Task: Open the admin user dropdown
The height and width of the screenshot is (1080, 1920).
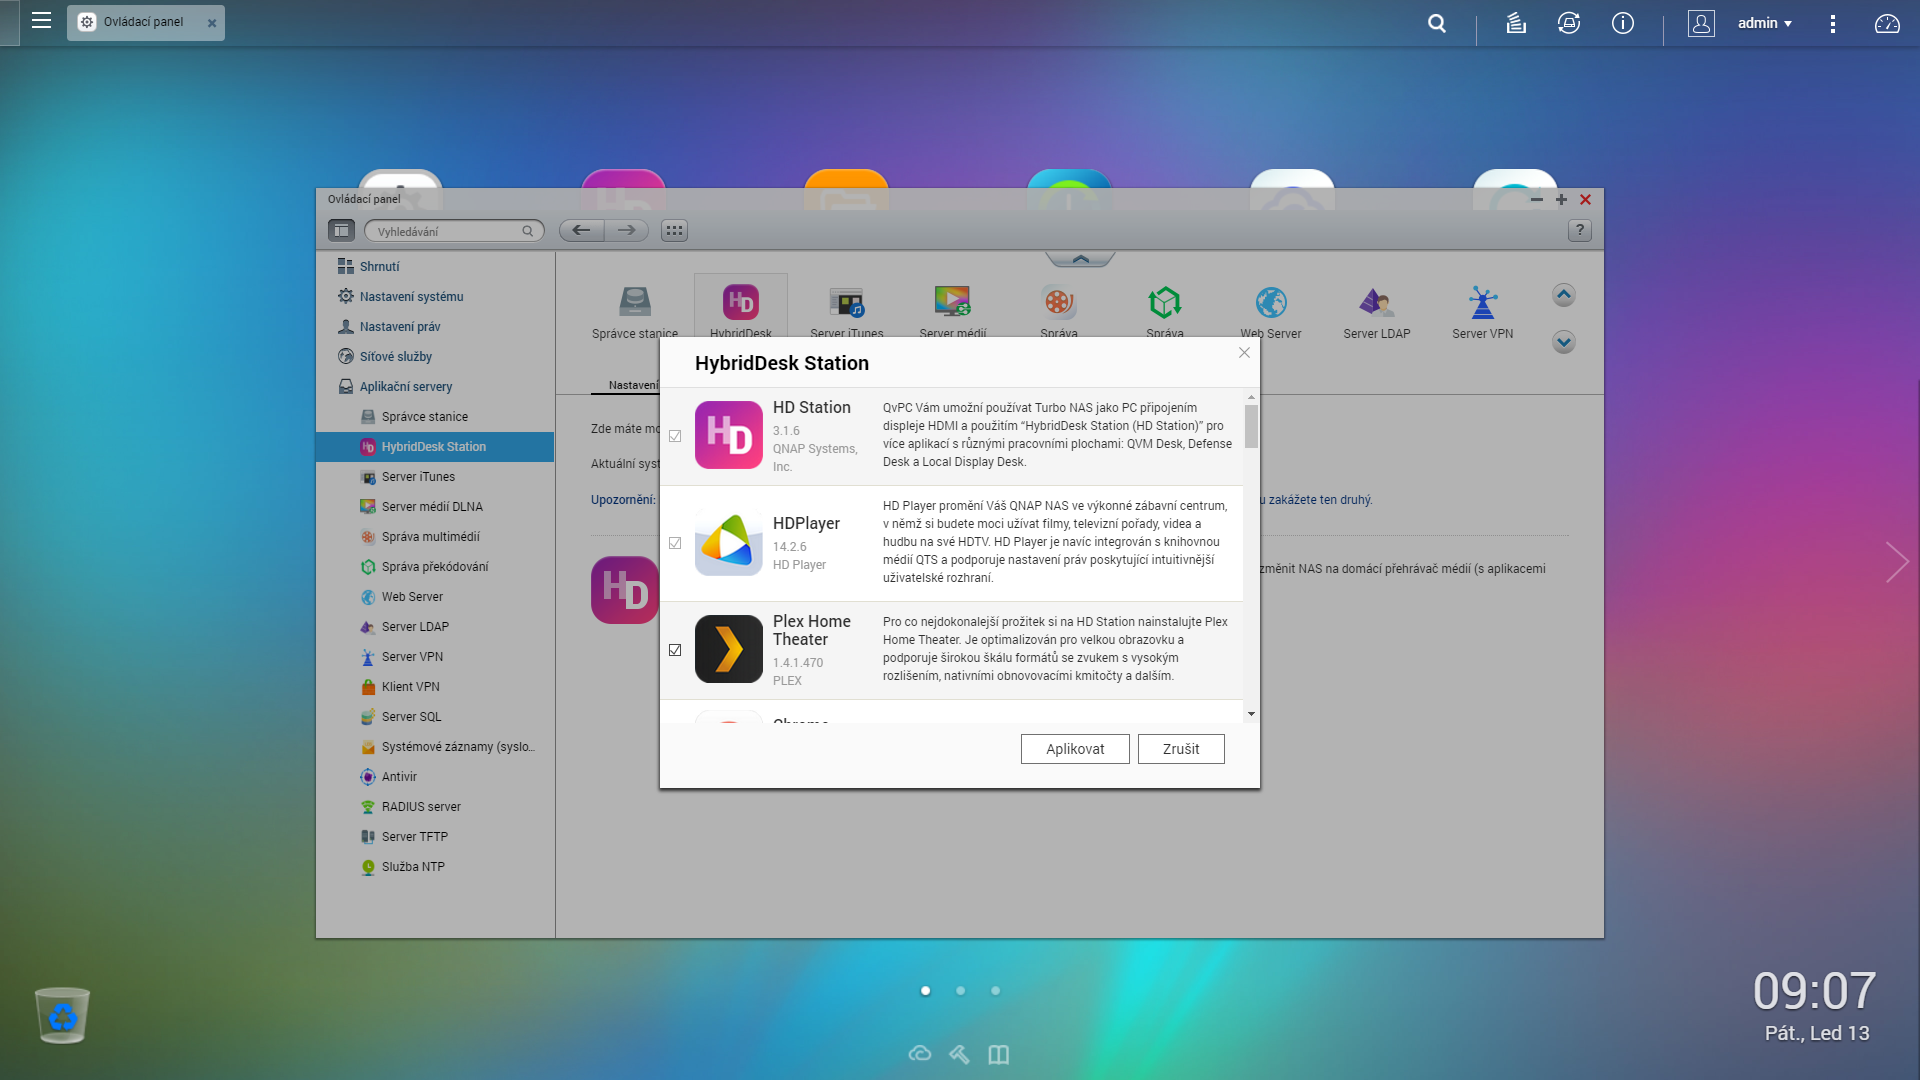Action: click(x=1765, y=23)
